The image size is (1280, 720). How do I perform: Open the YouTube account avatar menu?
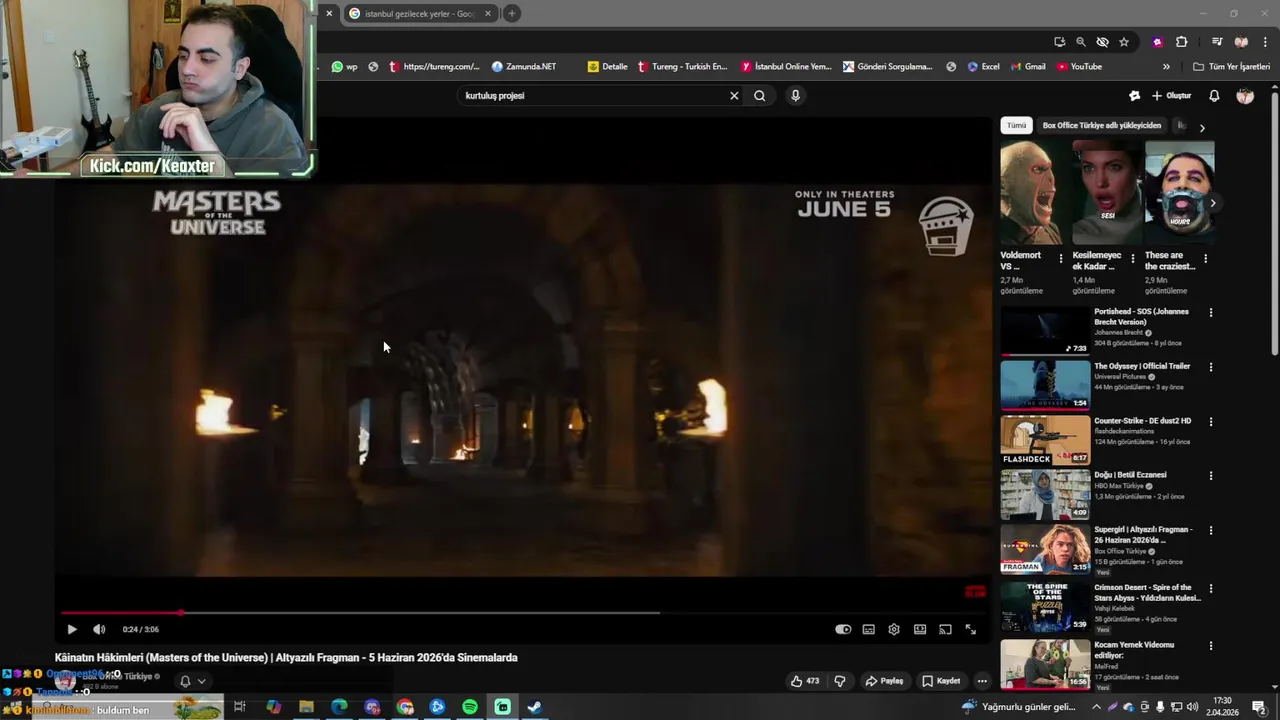pos(1245,96)
